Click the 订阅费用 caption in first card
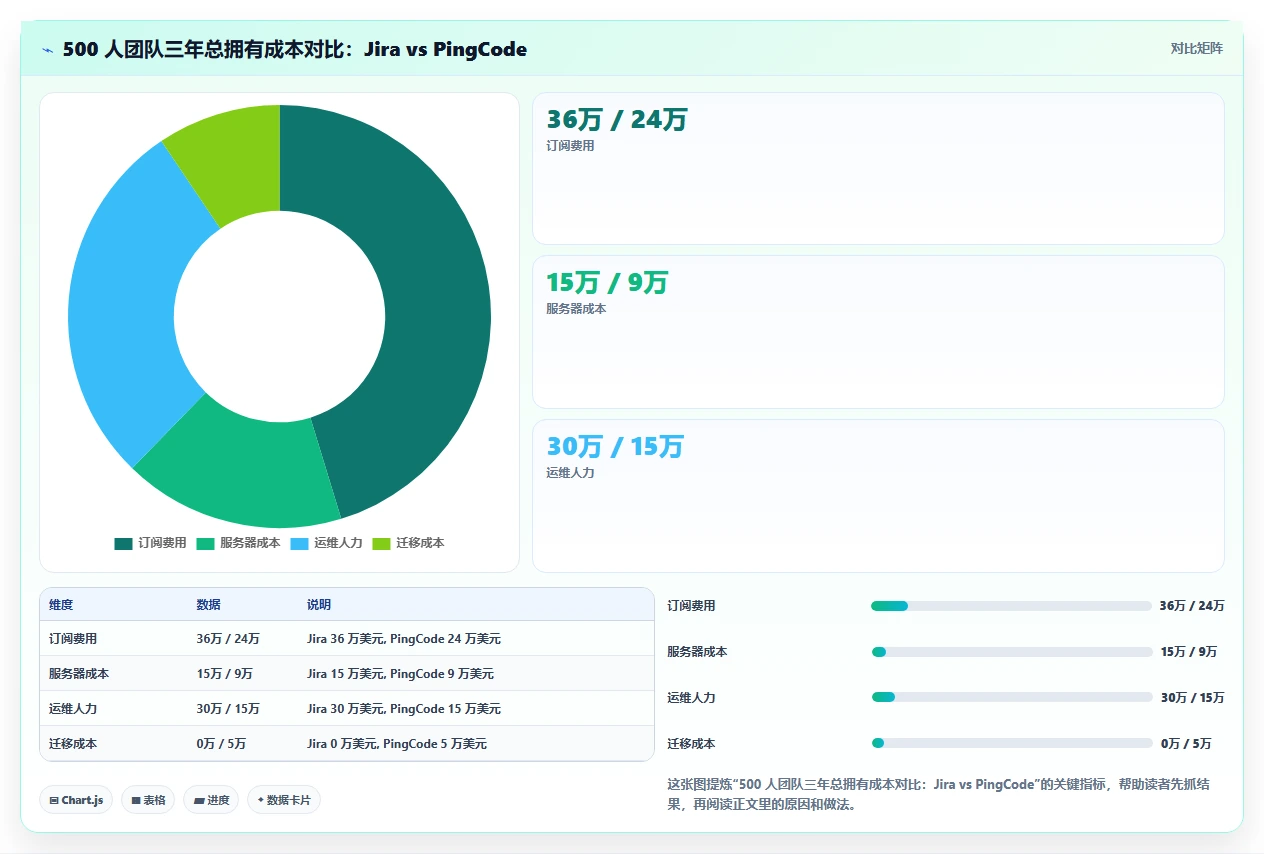The image size is (1264, 854). 570,146
